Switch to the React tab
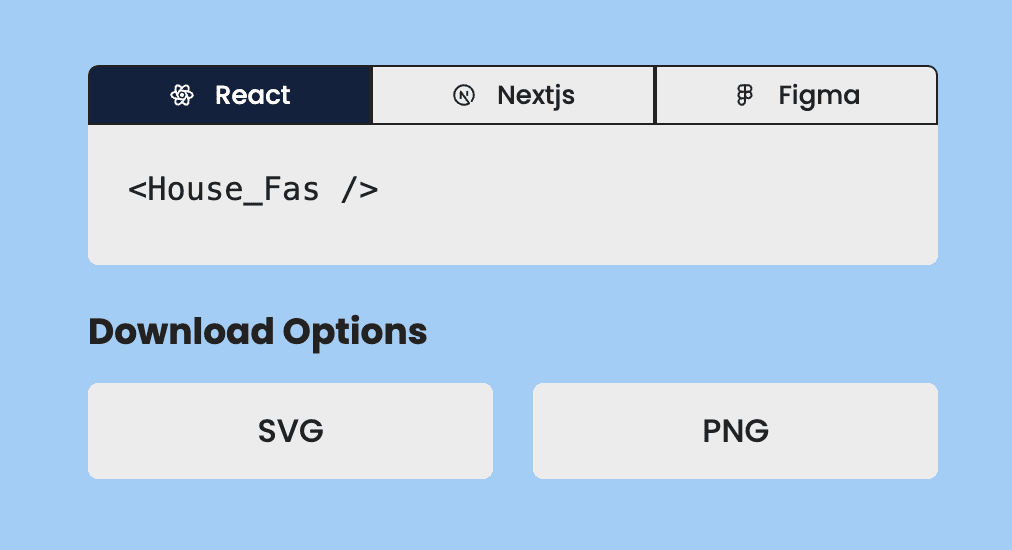Viewport: 1012px width, 550px height. point(230,96)
